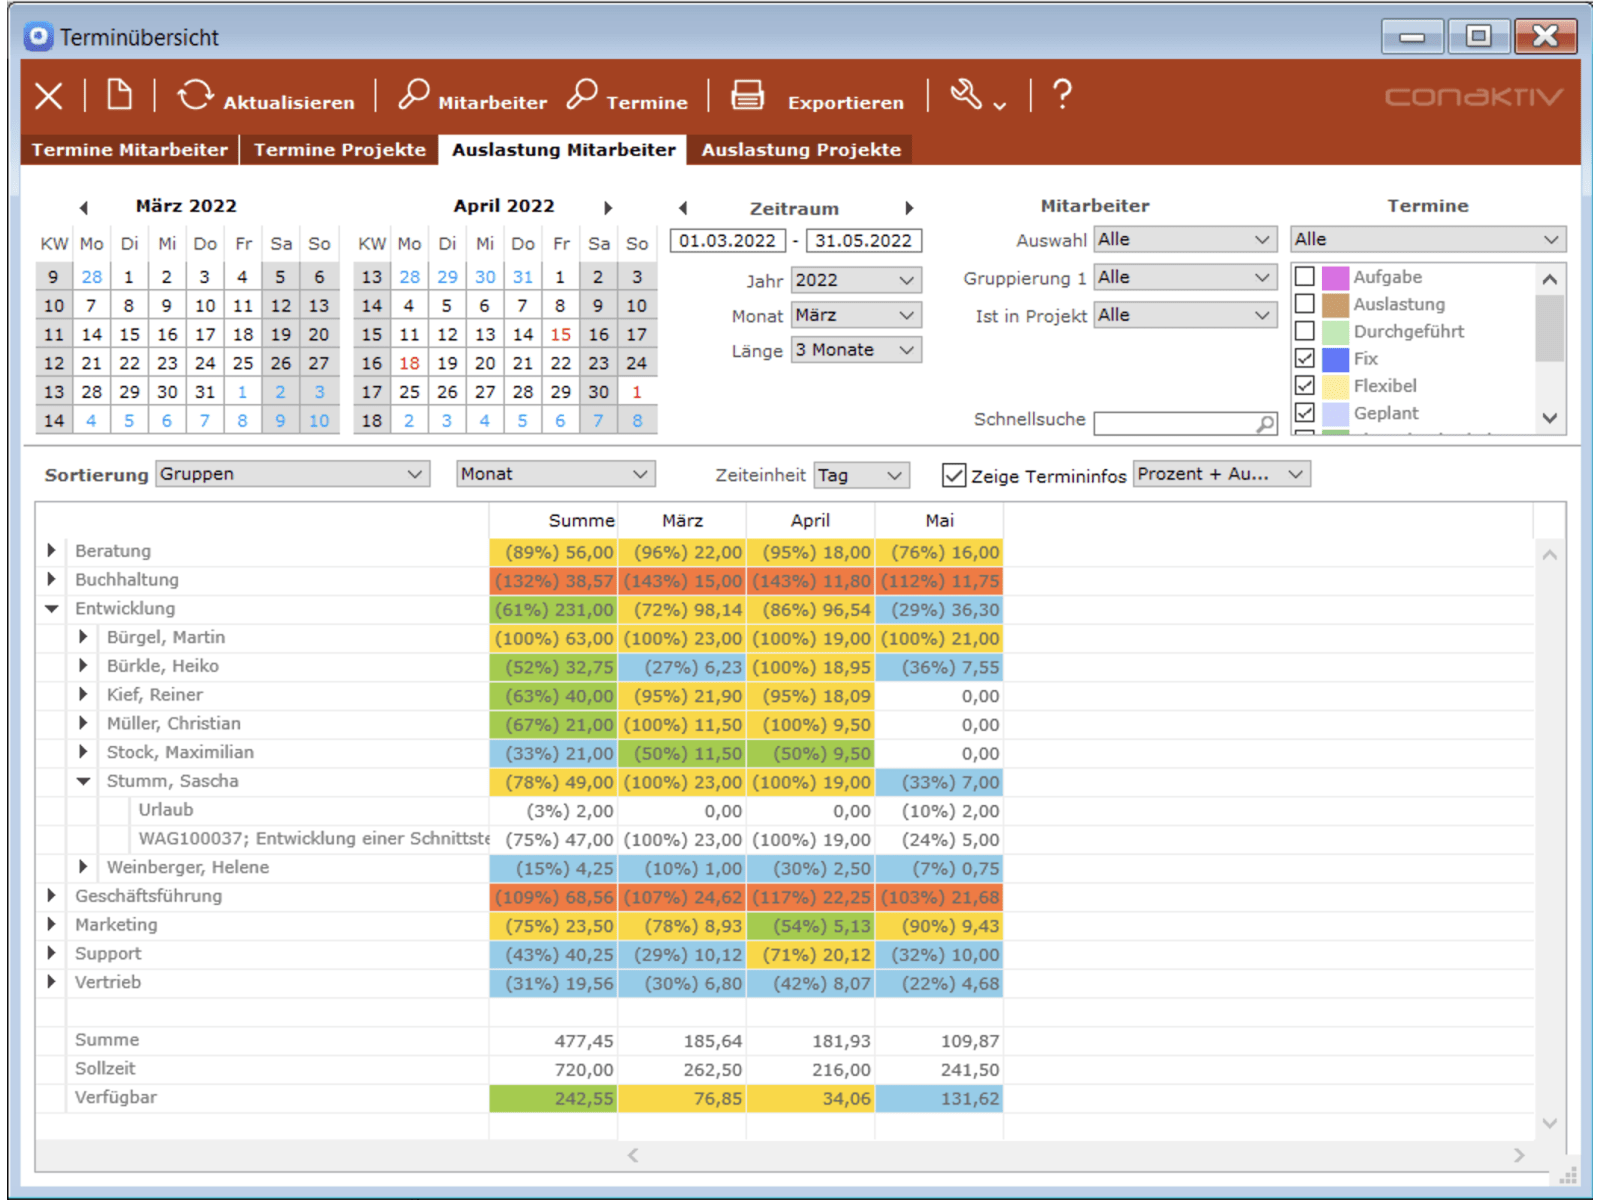Enable the Aufgabe checkbox
The width and height of the screenshot is (1600, 1200).
pos(1305,277)
